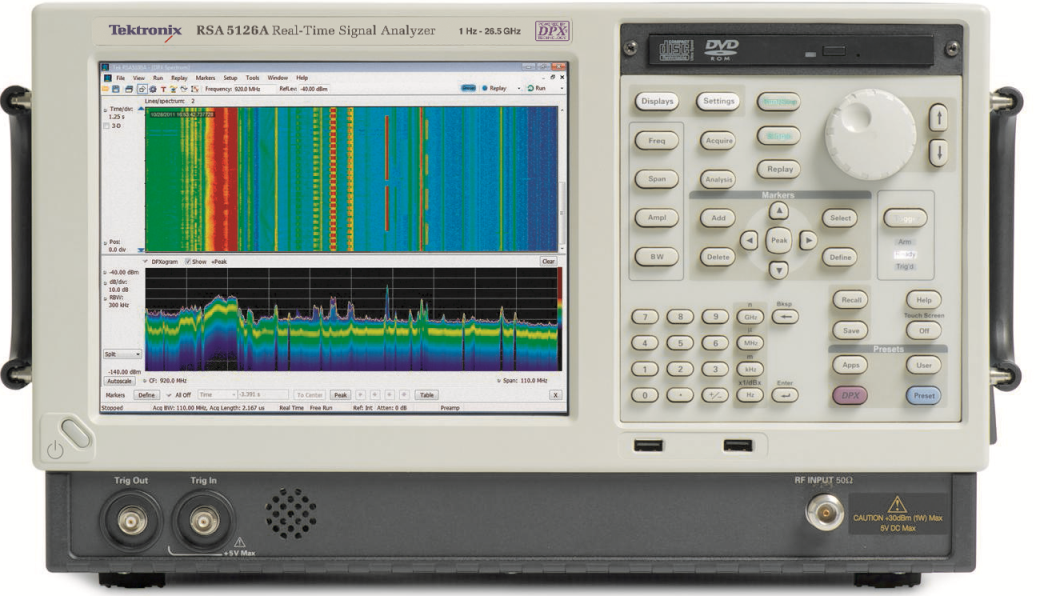This screenshot has width=1040, height=596.
Task: Untick the Show checkbox next to DPXogram
Action: tap(188, 262)
